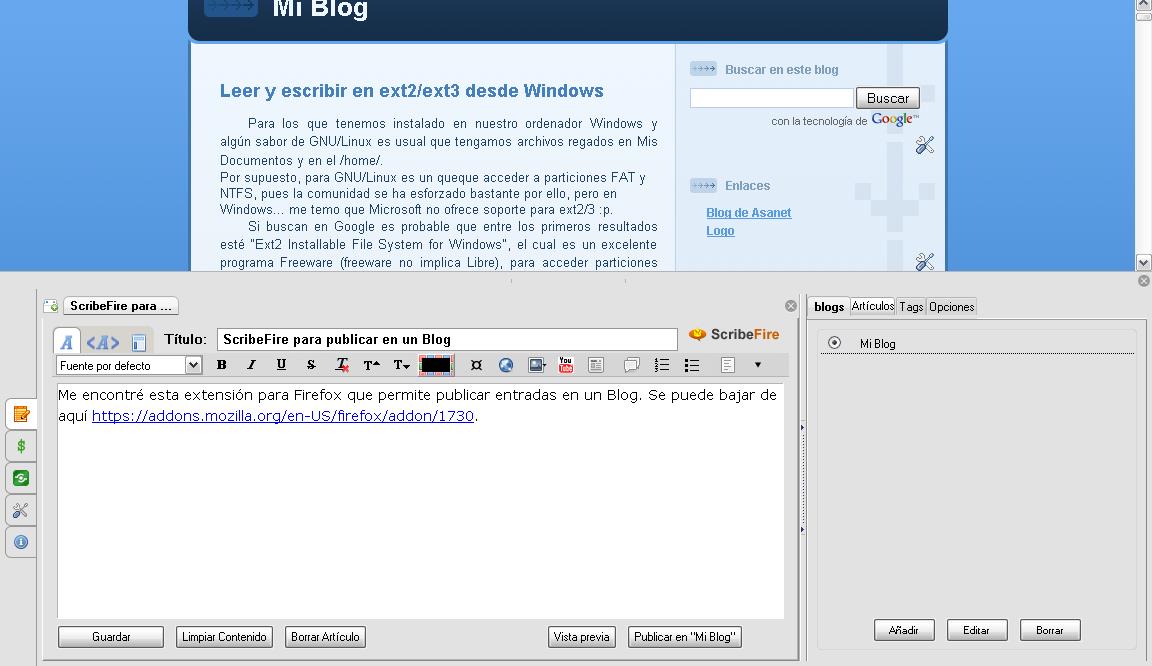Switch to the Artículos tab
The height and width of the screenshot is (666, 1152).
coord(873,306)
